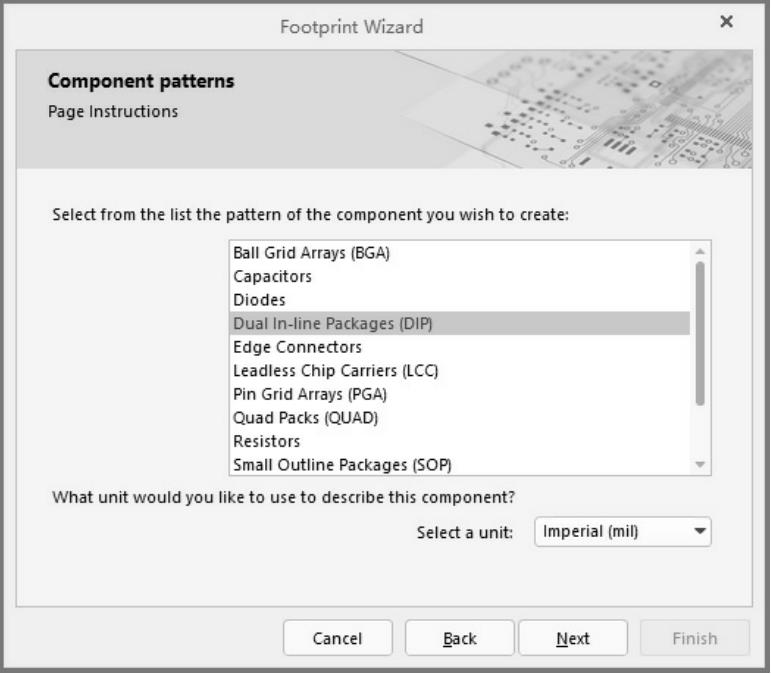The image size is (771, 674).
Task: Go Back to the previous page
Action: click(459, 638)
